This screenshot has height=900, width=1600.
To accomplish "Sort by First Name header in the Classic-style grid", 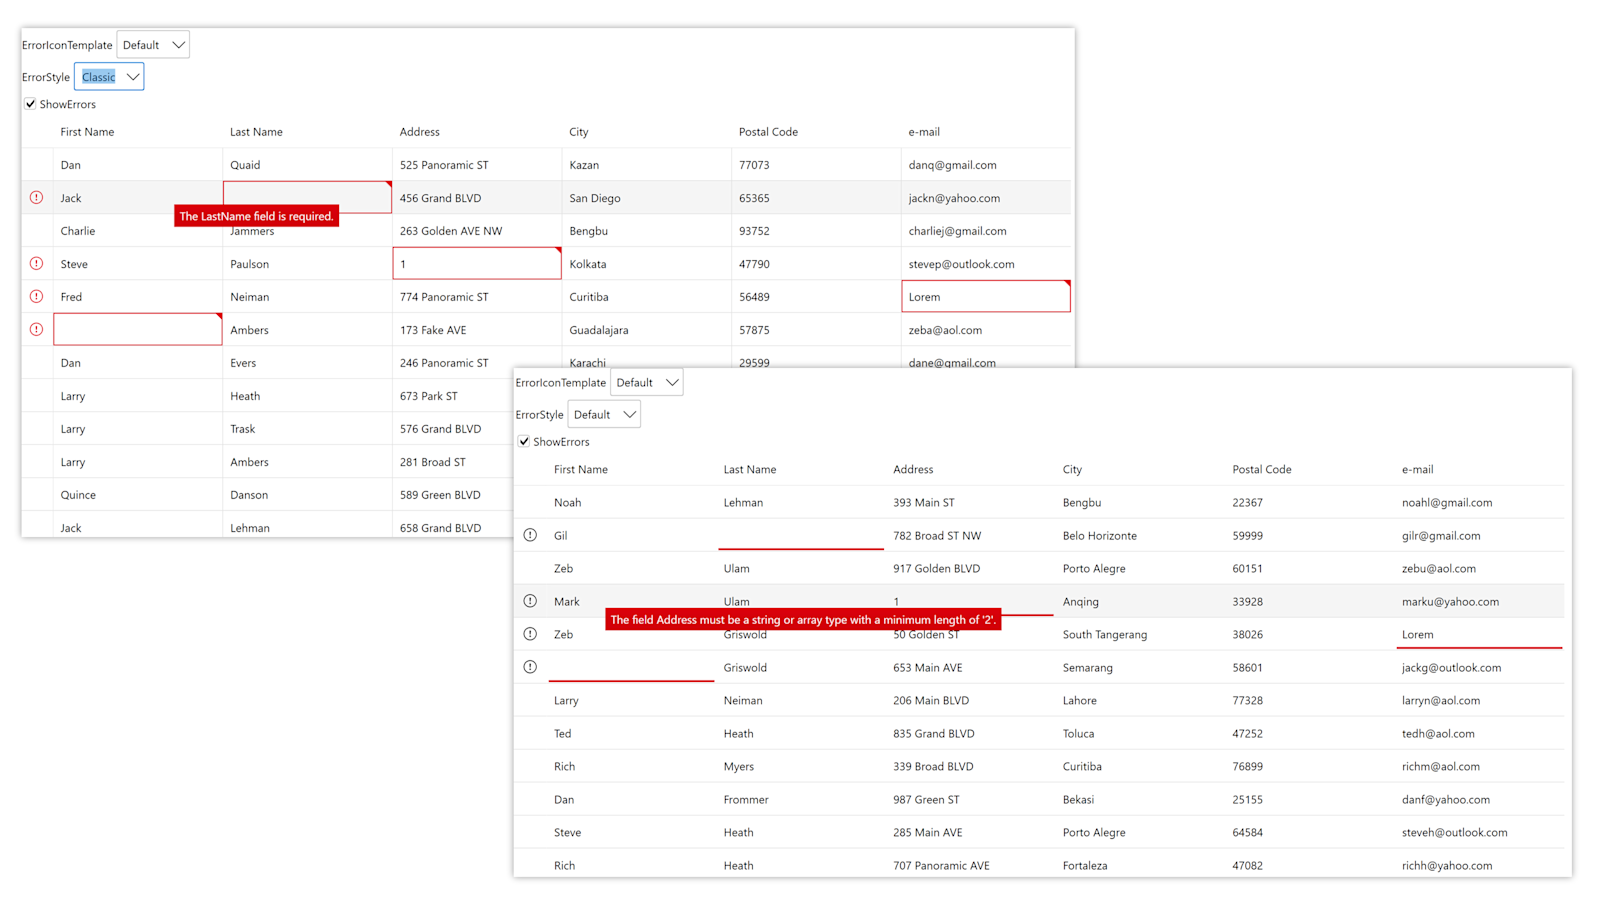I will click(x=87, y=132).
